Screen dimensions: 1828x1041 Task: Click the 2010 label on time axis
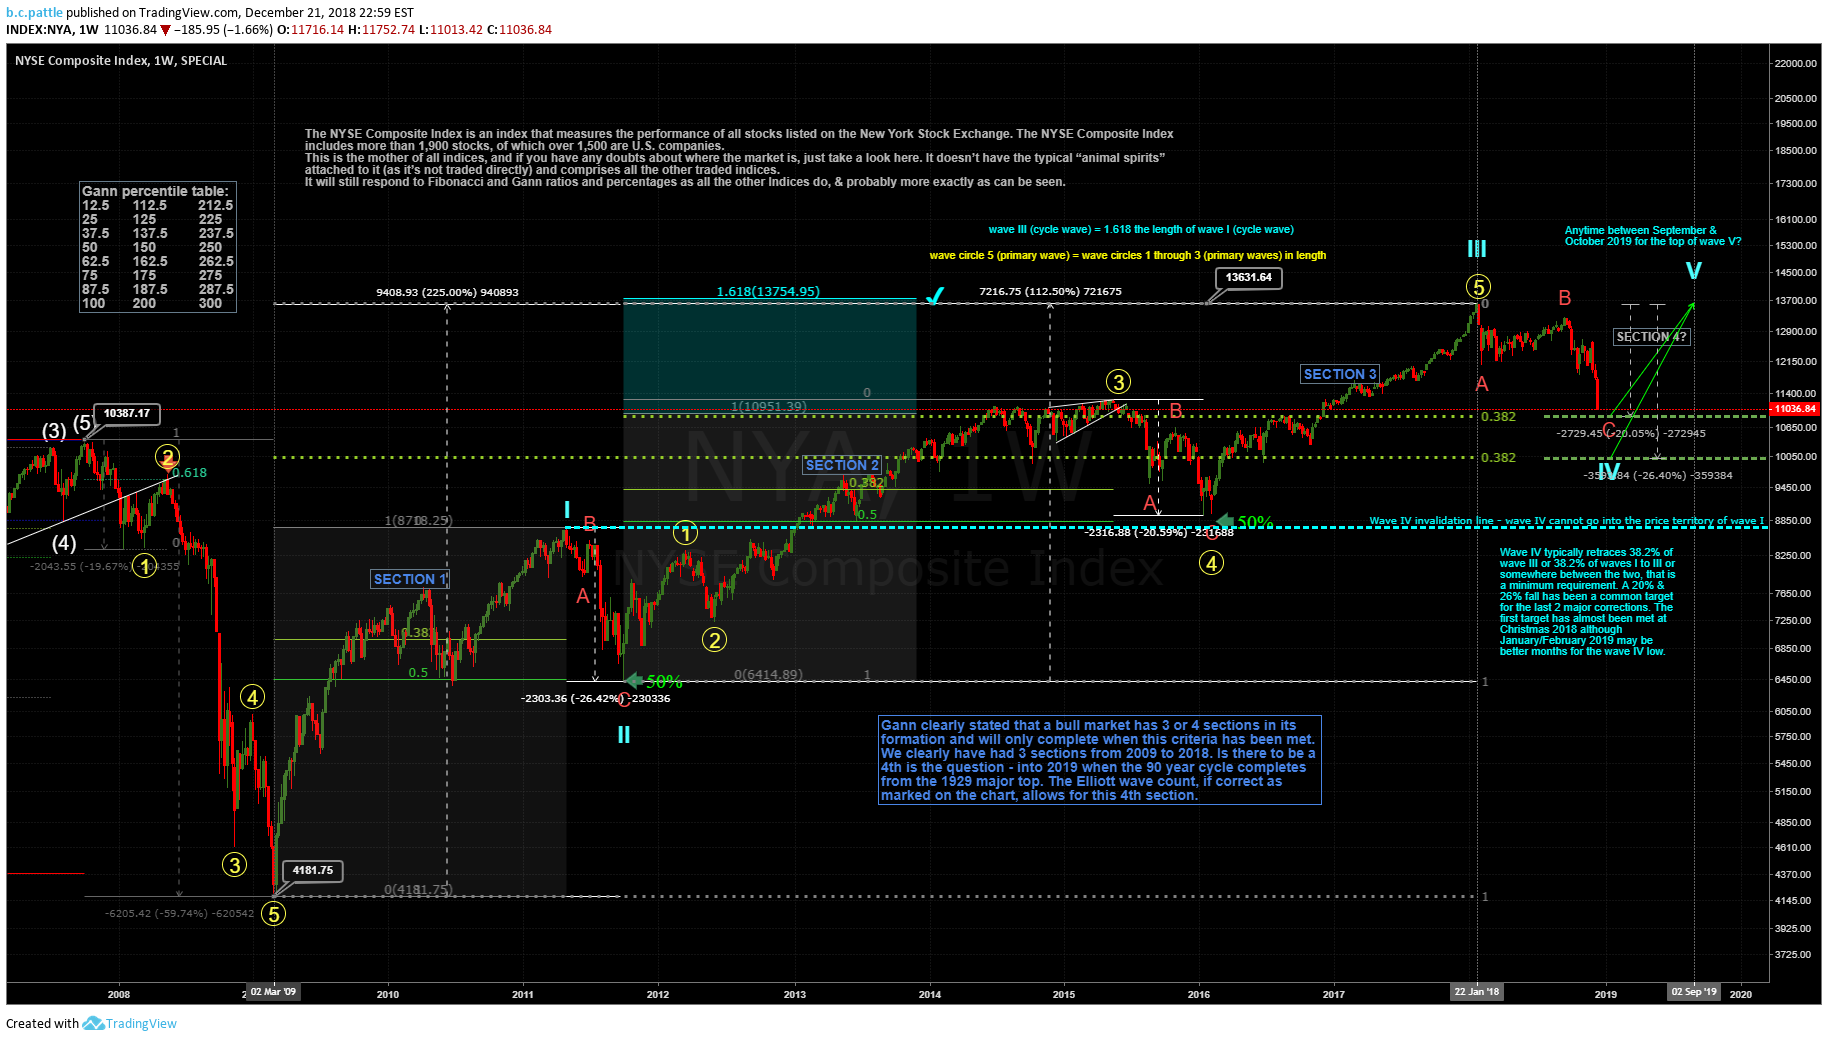[388, 994]
